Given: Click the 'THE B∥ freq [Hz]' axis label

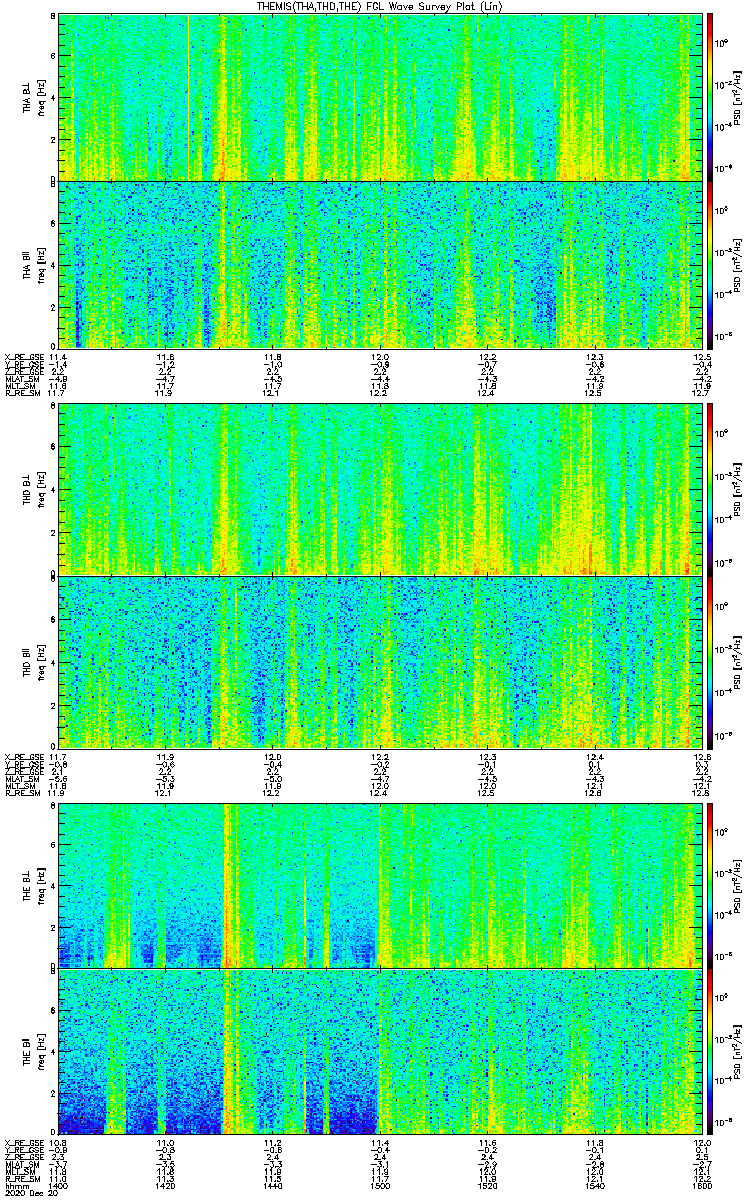Looking at the screenshot, I should click(x=33, y=1052).
